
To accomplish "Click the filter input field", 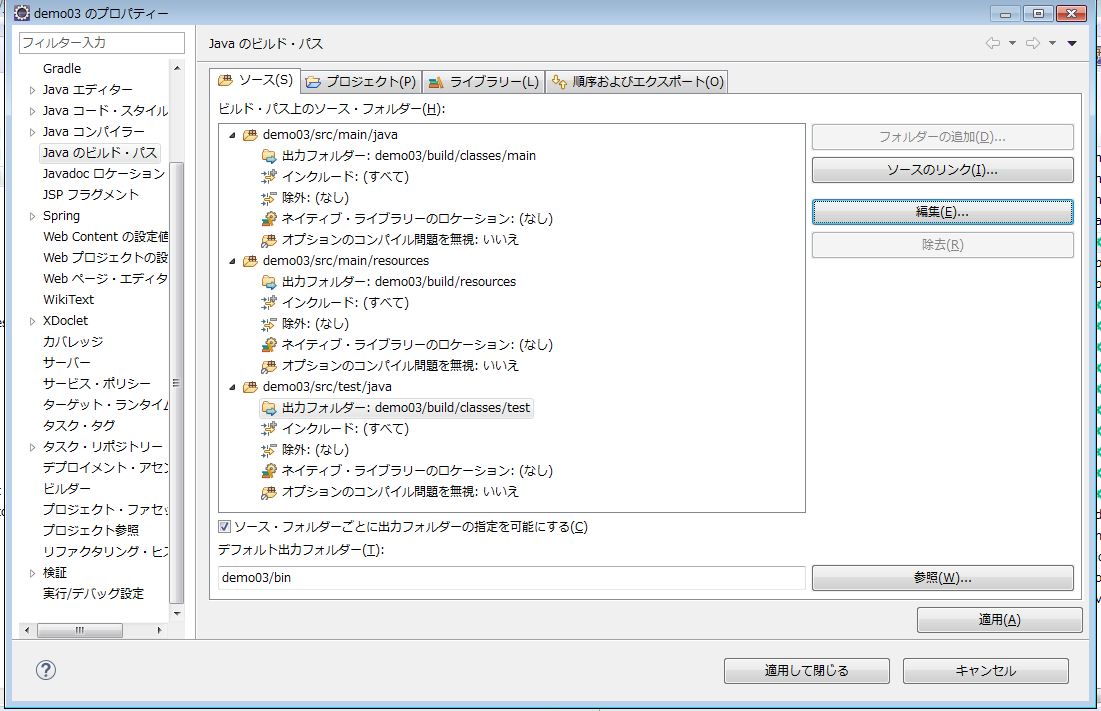I will tap(97, 43).
